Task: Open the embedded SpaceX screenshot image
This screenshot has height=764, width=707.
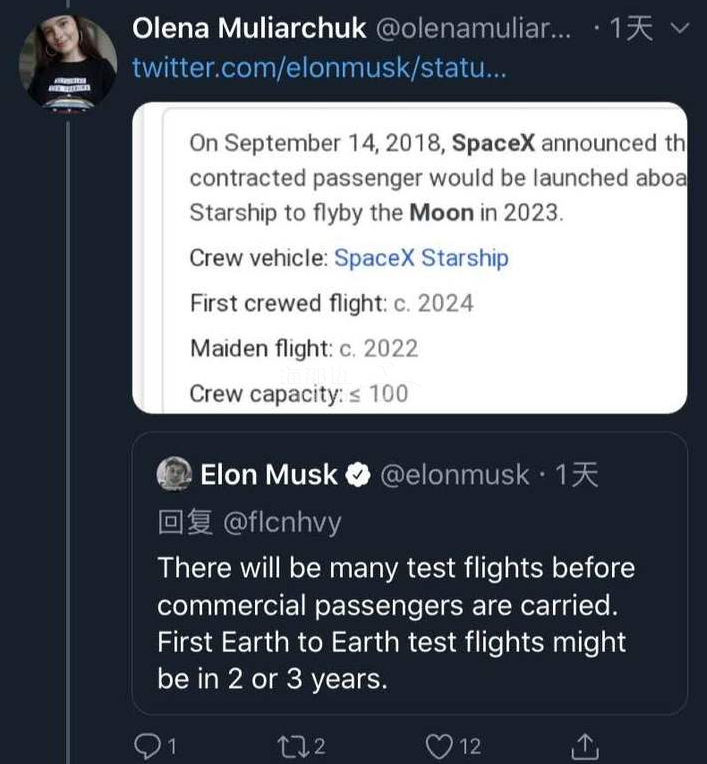Action: click(x=410, y=258)
